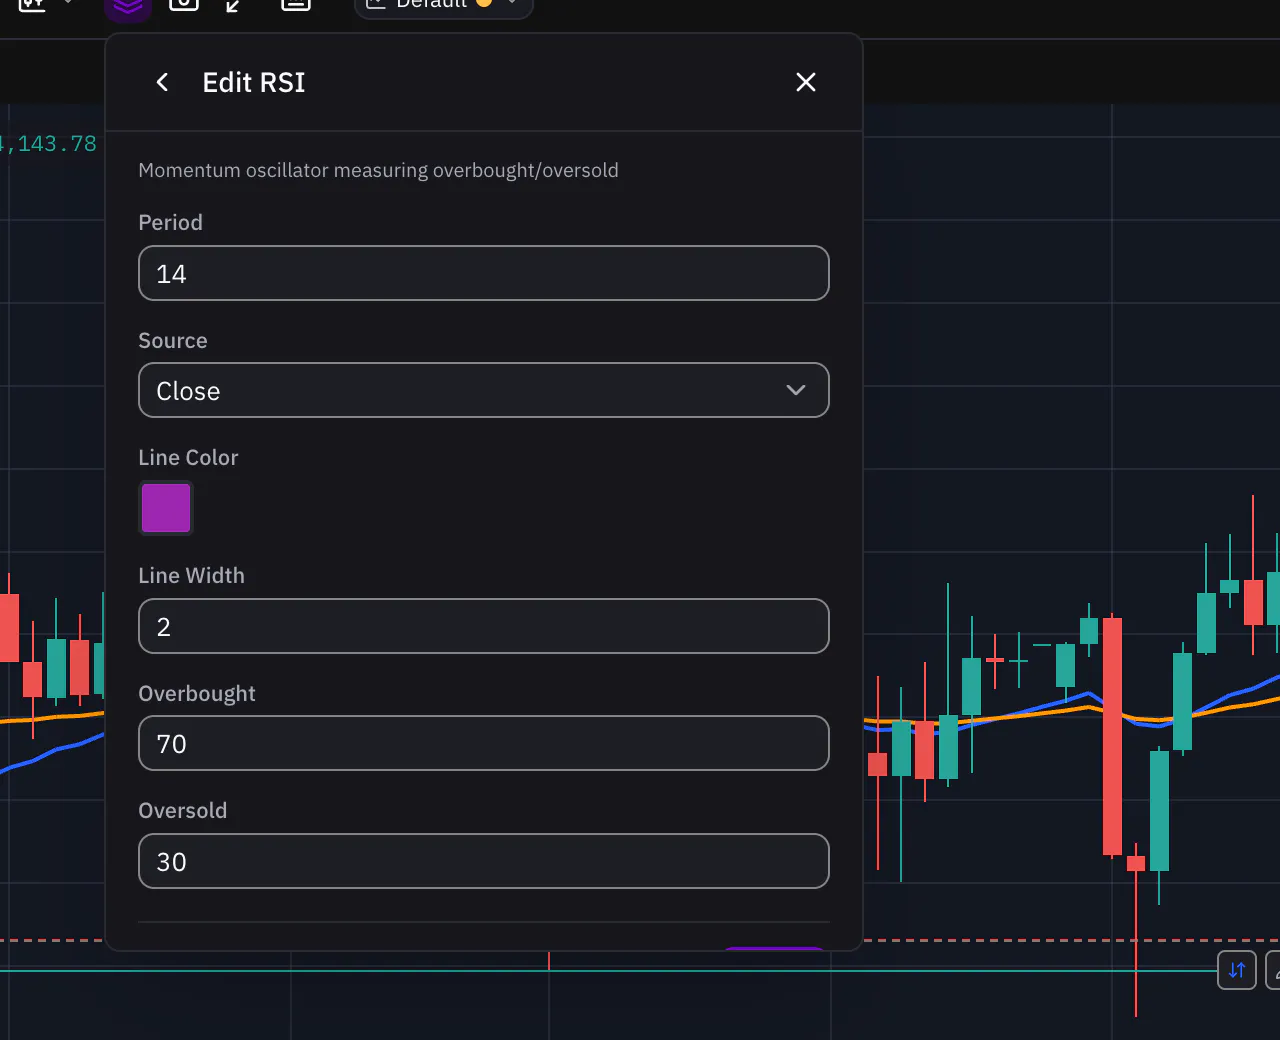Open the purple Line Color swatch
This screenshot has width=1280, height=1040.
[x=166, y=508]
